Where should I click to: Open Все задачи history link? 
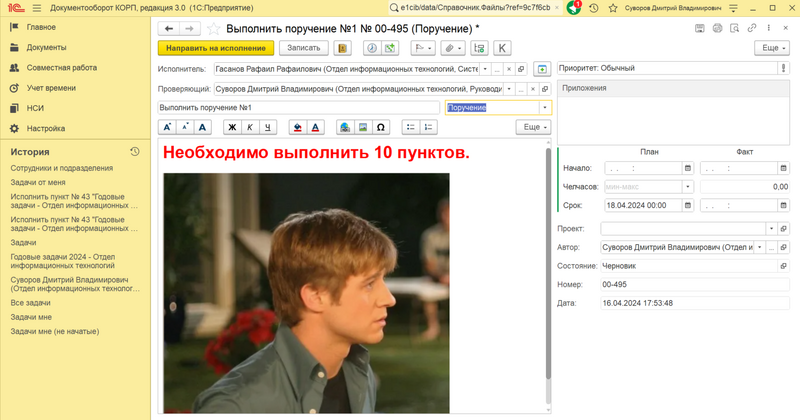30,303
